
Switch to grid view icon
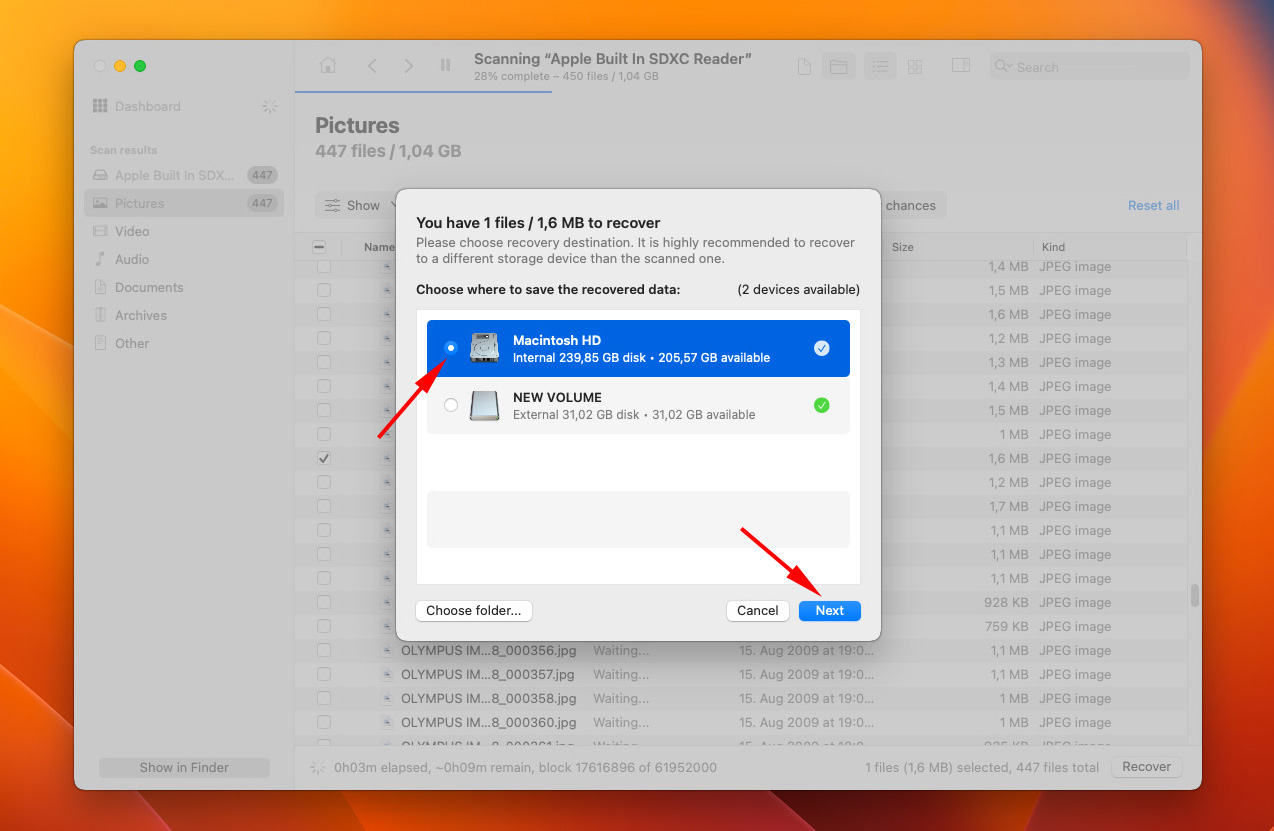914,67
